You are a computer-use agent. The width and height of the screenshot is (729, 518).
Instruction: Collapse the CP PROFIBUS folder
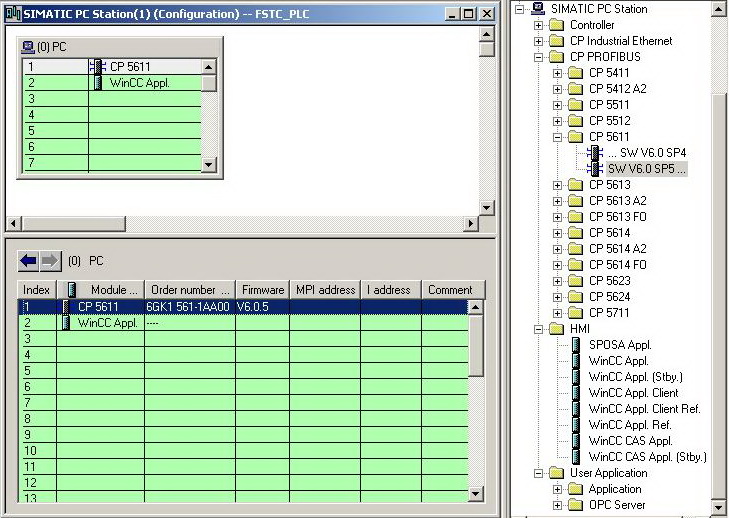[x=538, y=57]
